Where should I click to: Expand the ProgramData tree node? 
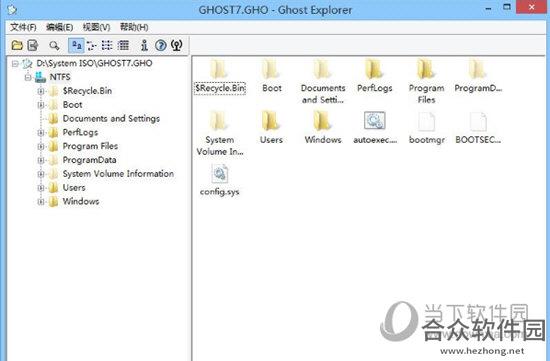coord(41,160)
